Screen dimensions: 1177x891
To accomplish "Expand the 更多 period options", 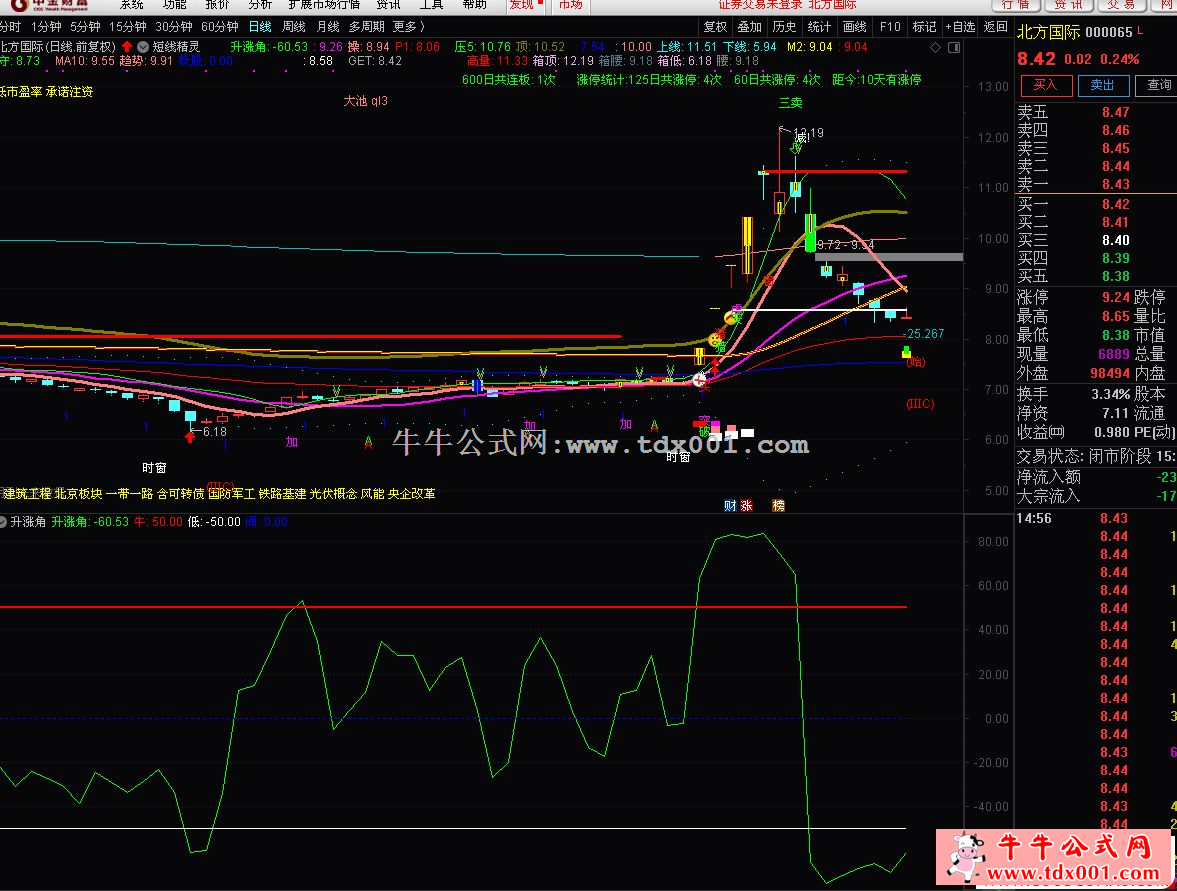I will pos(408,26).
